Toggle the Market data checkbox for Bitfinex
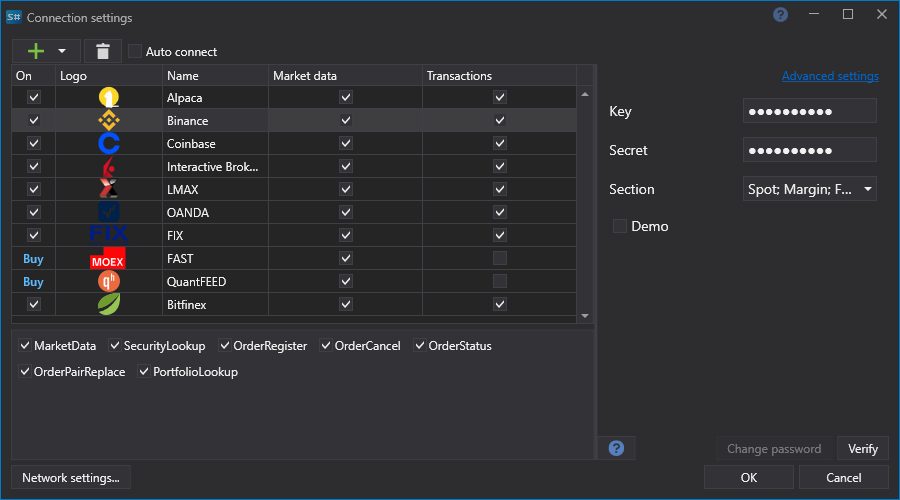900x500 pixels. 346,304
